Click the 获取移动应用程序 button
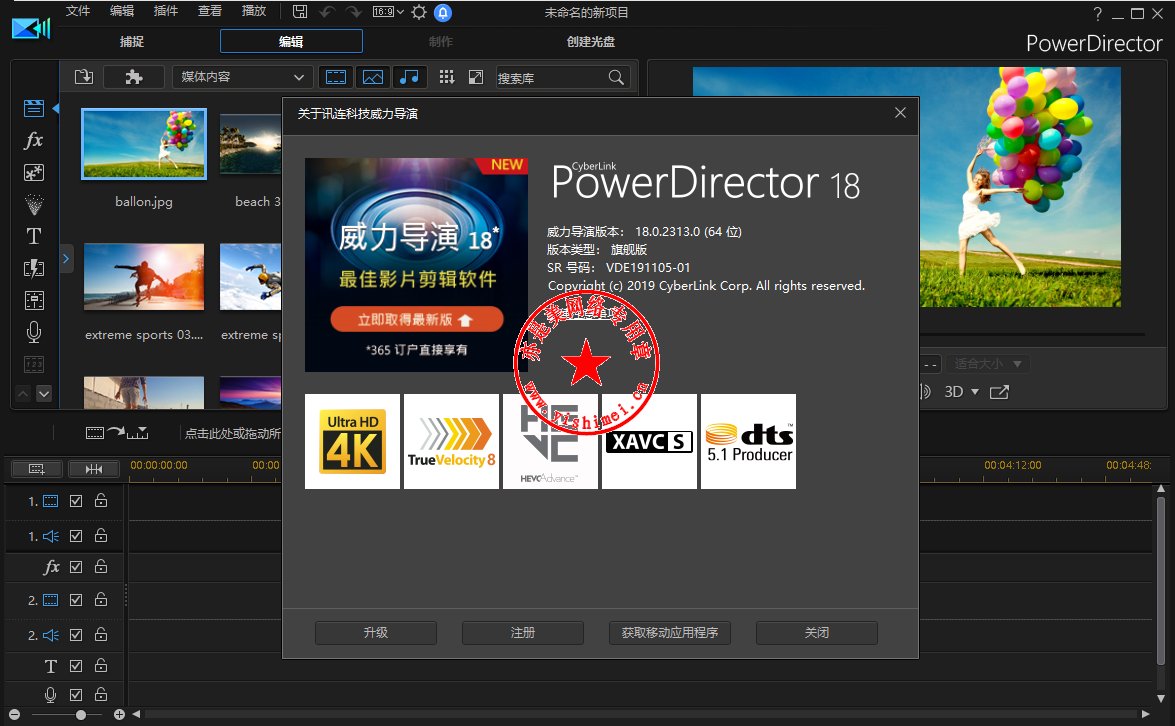 click(x=670, y=633)
